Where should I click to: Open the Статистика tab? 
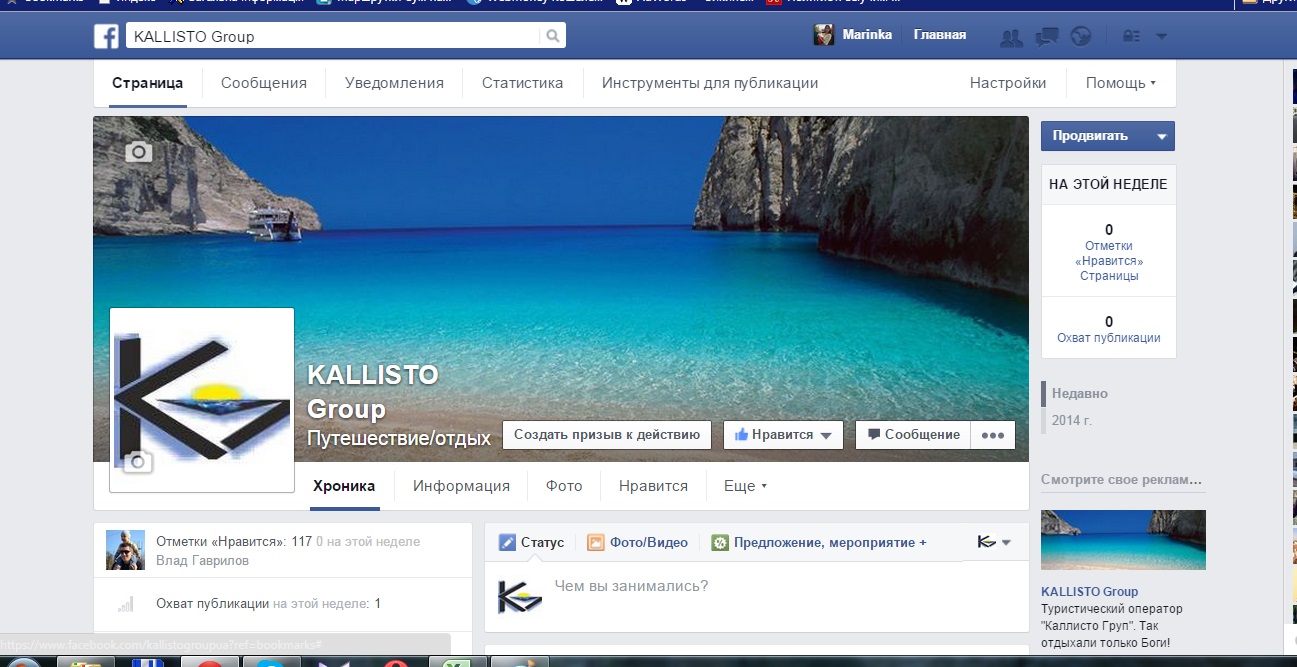522,83
